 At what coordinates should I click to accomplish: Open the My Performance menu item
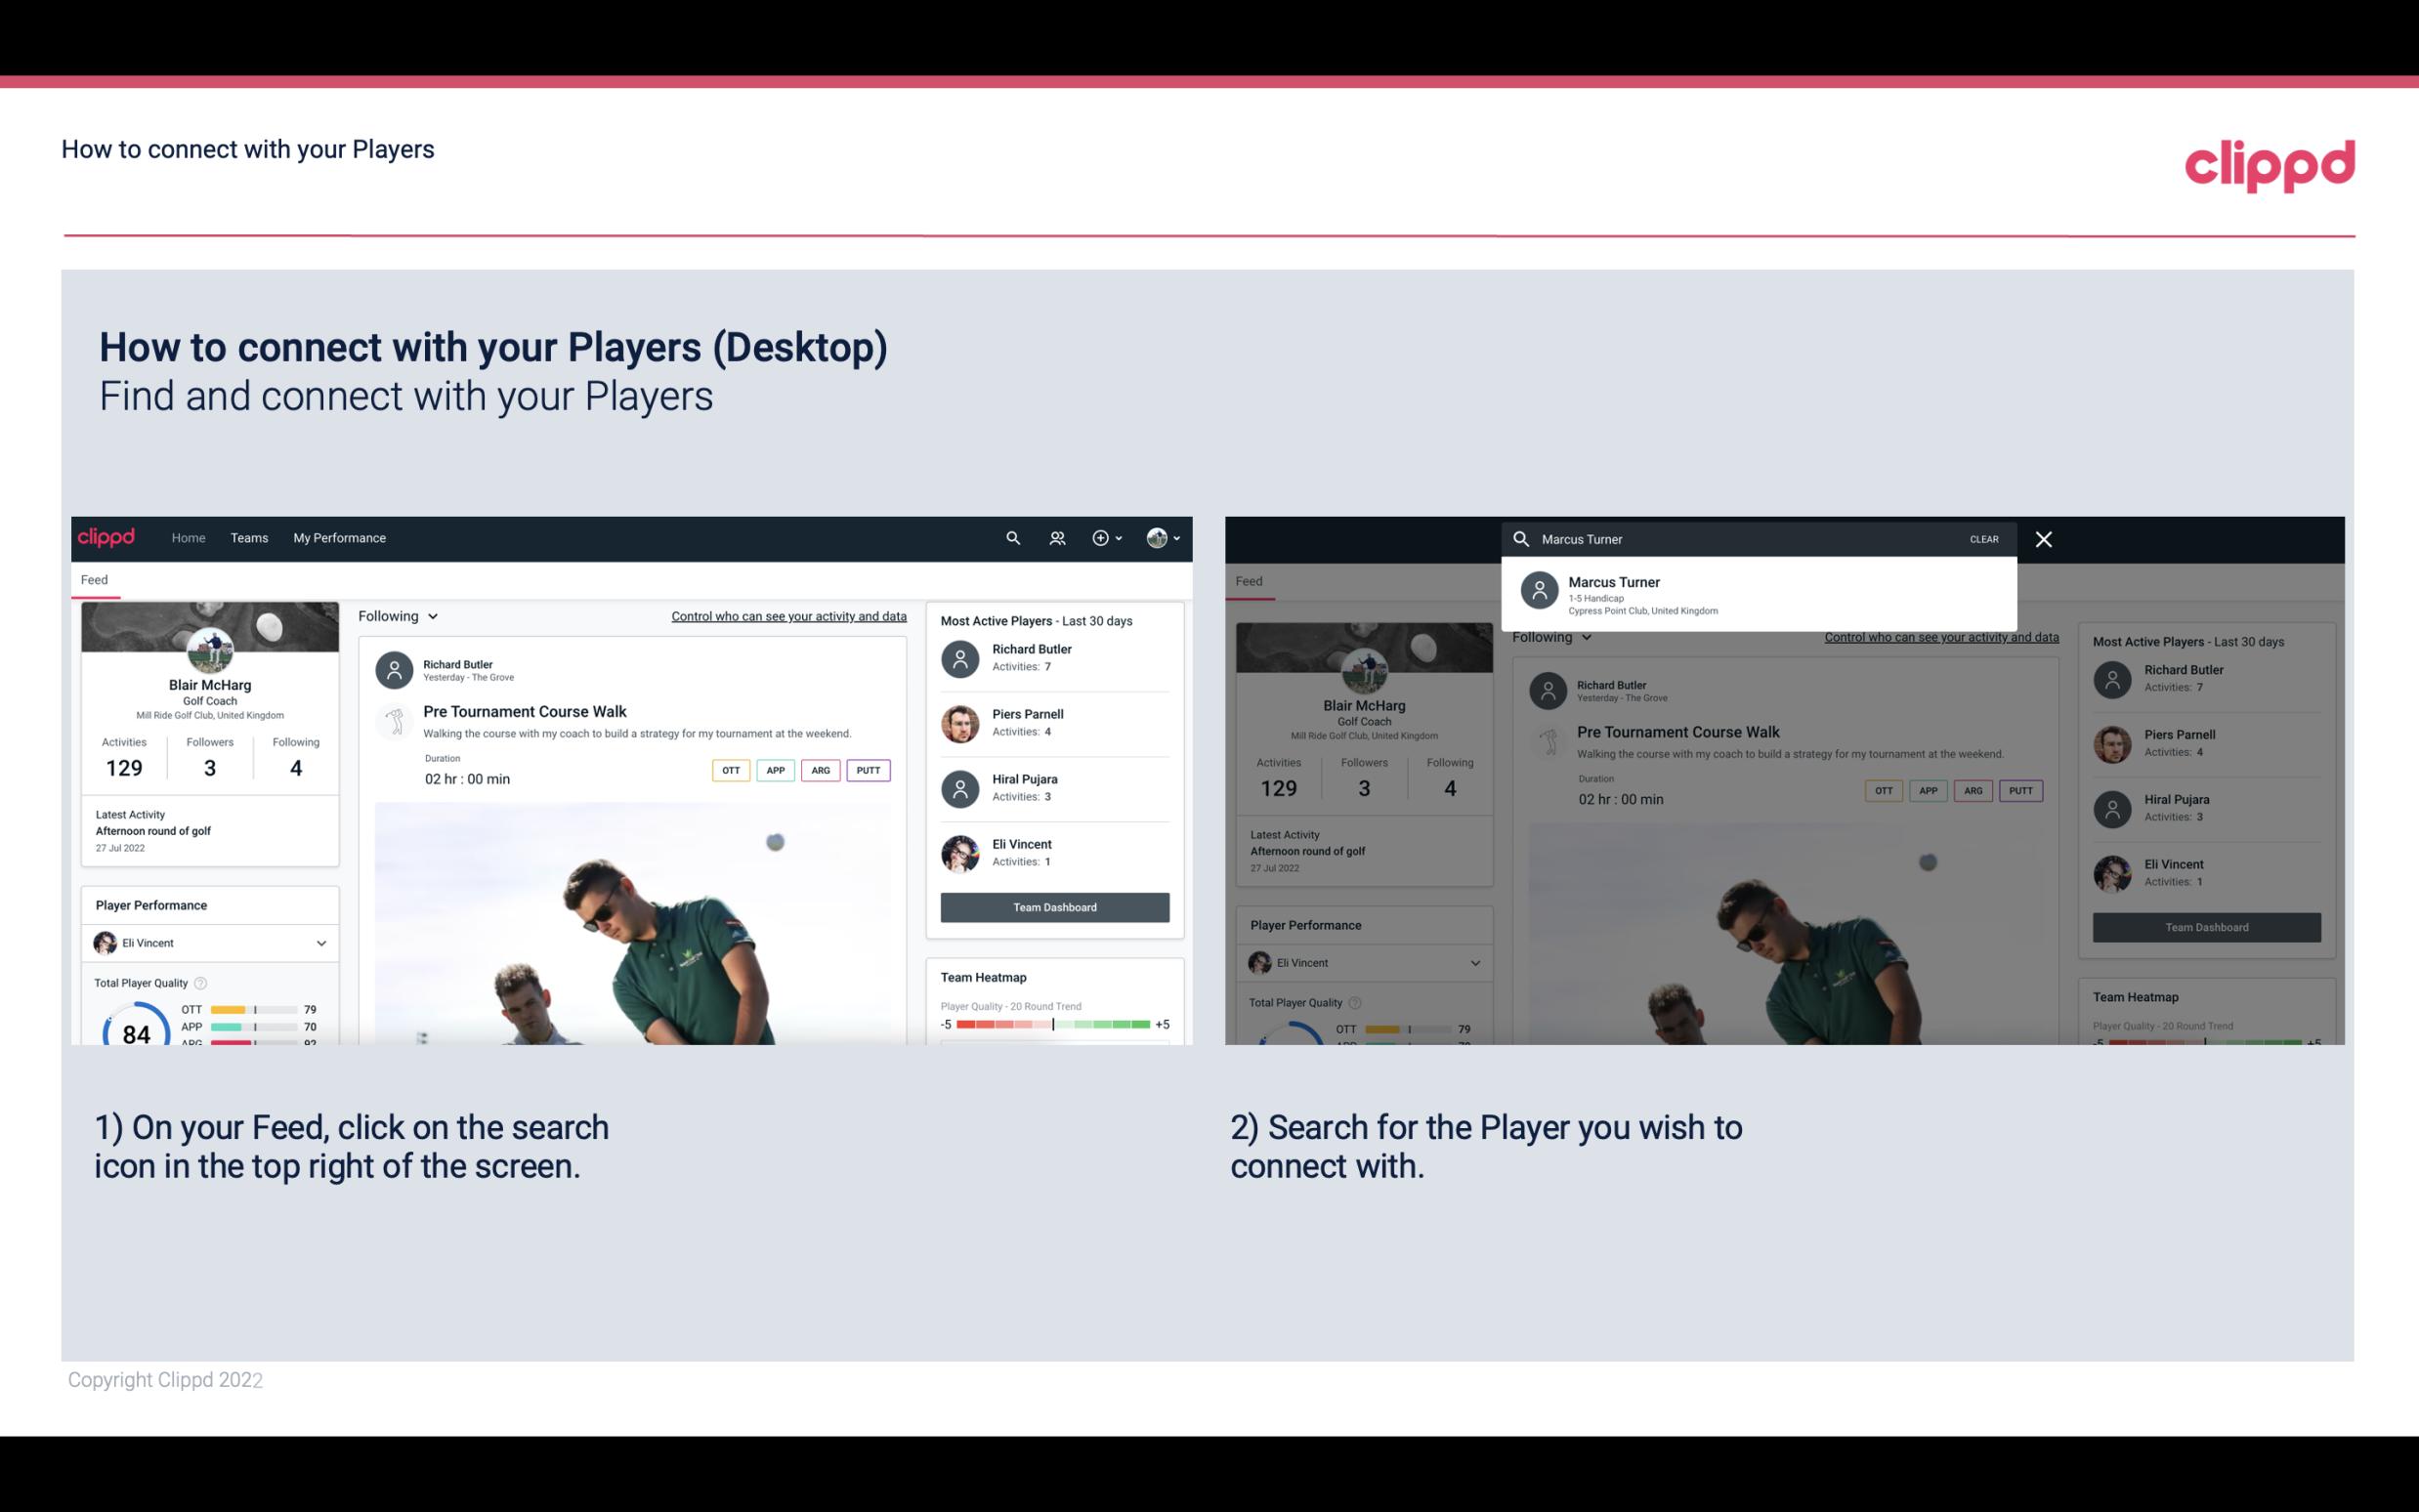[340, 536]
